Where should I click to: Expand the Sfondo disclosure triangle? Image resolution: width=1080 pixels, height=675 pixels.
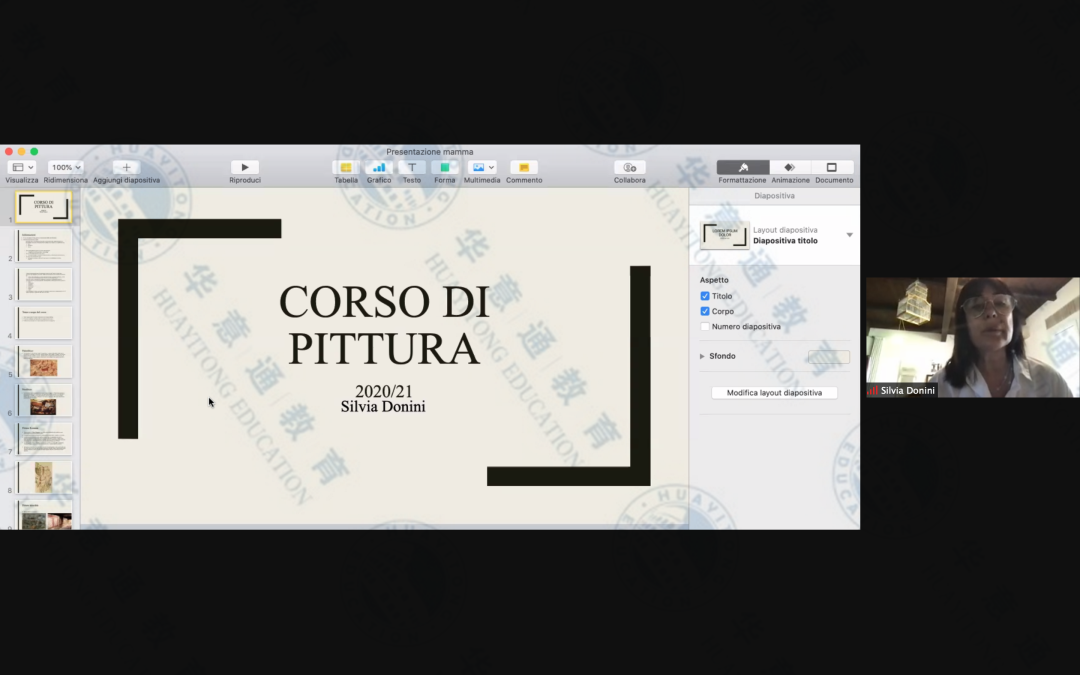coord(702,356)
